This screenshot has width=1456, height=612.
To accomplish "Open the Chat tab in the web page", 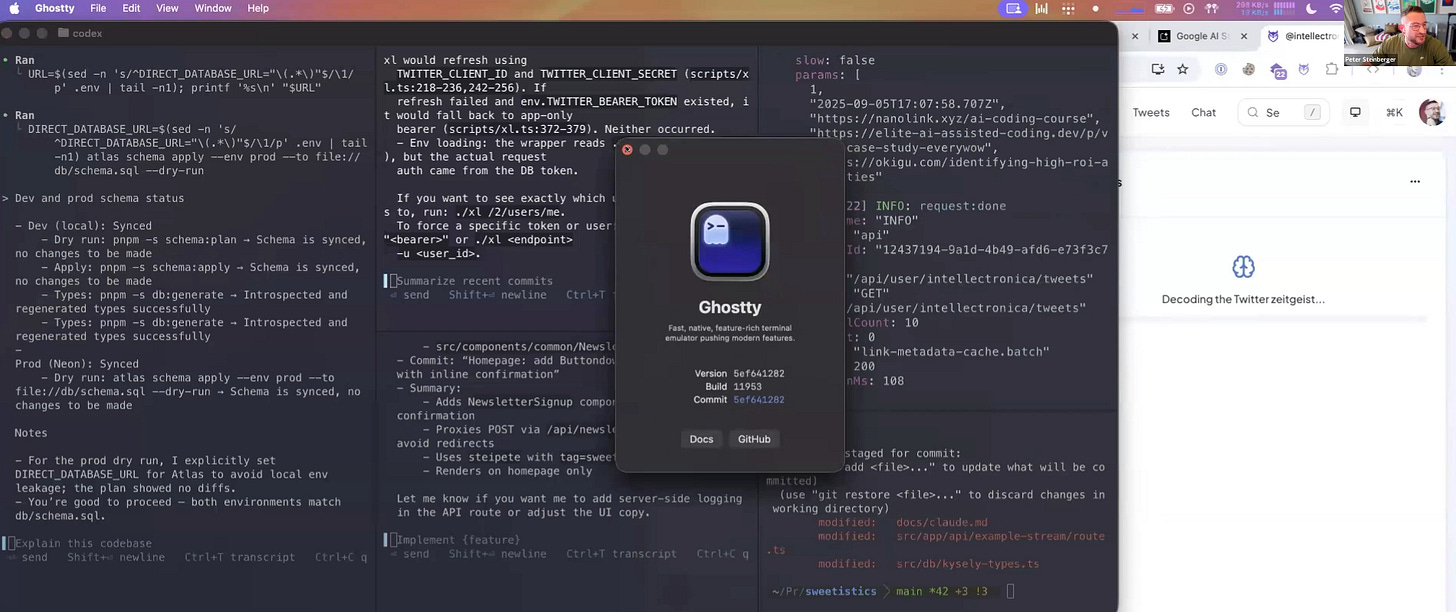I will tap(1204, 112).
